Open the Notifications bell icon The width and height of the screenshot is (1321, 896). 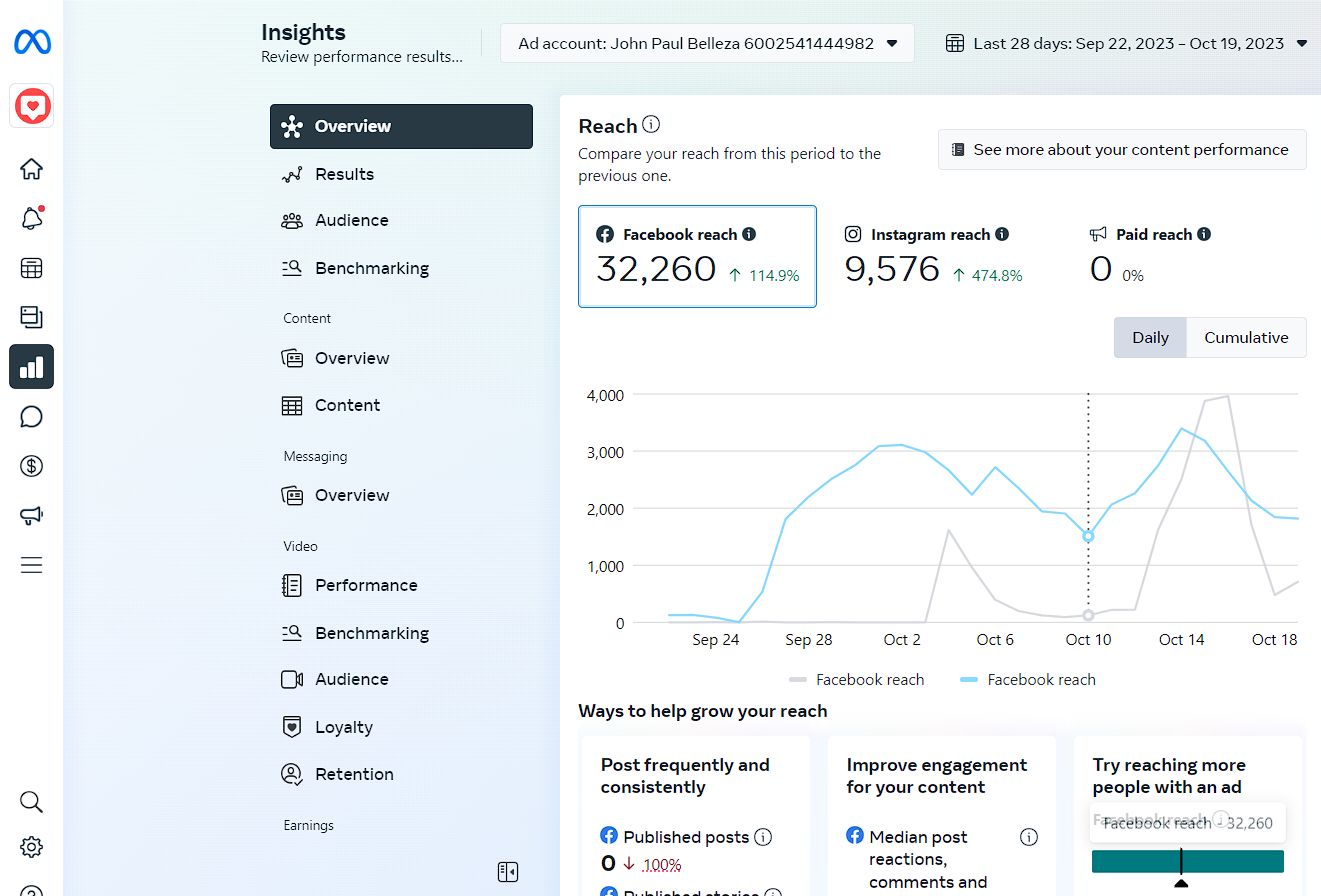click(31, 219)
